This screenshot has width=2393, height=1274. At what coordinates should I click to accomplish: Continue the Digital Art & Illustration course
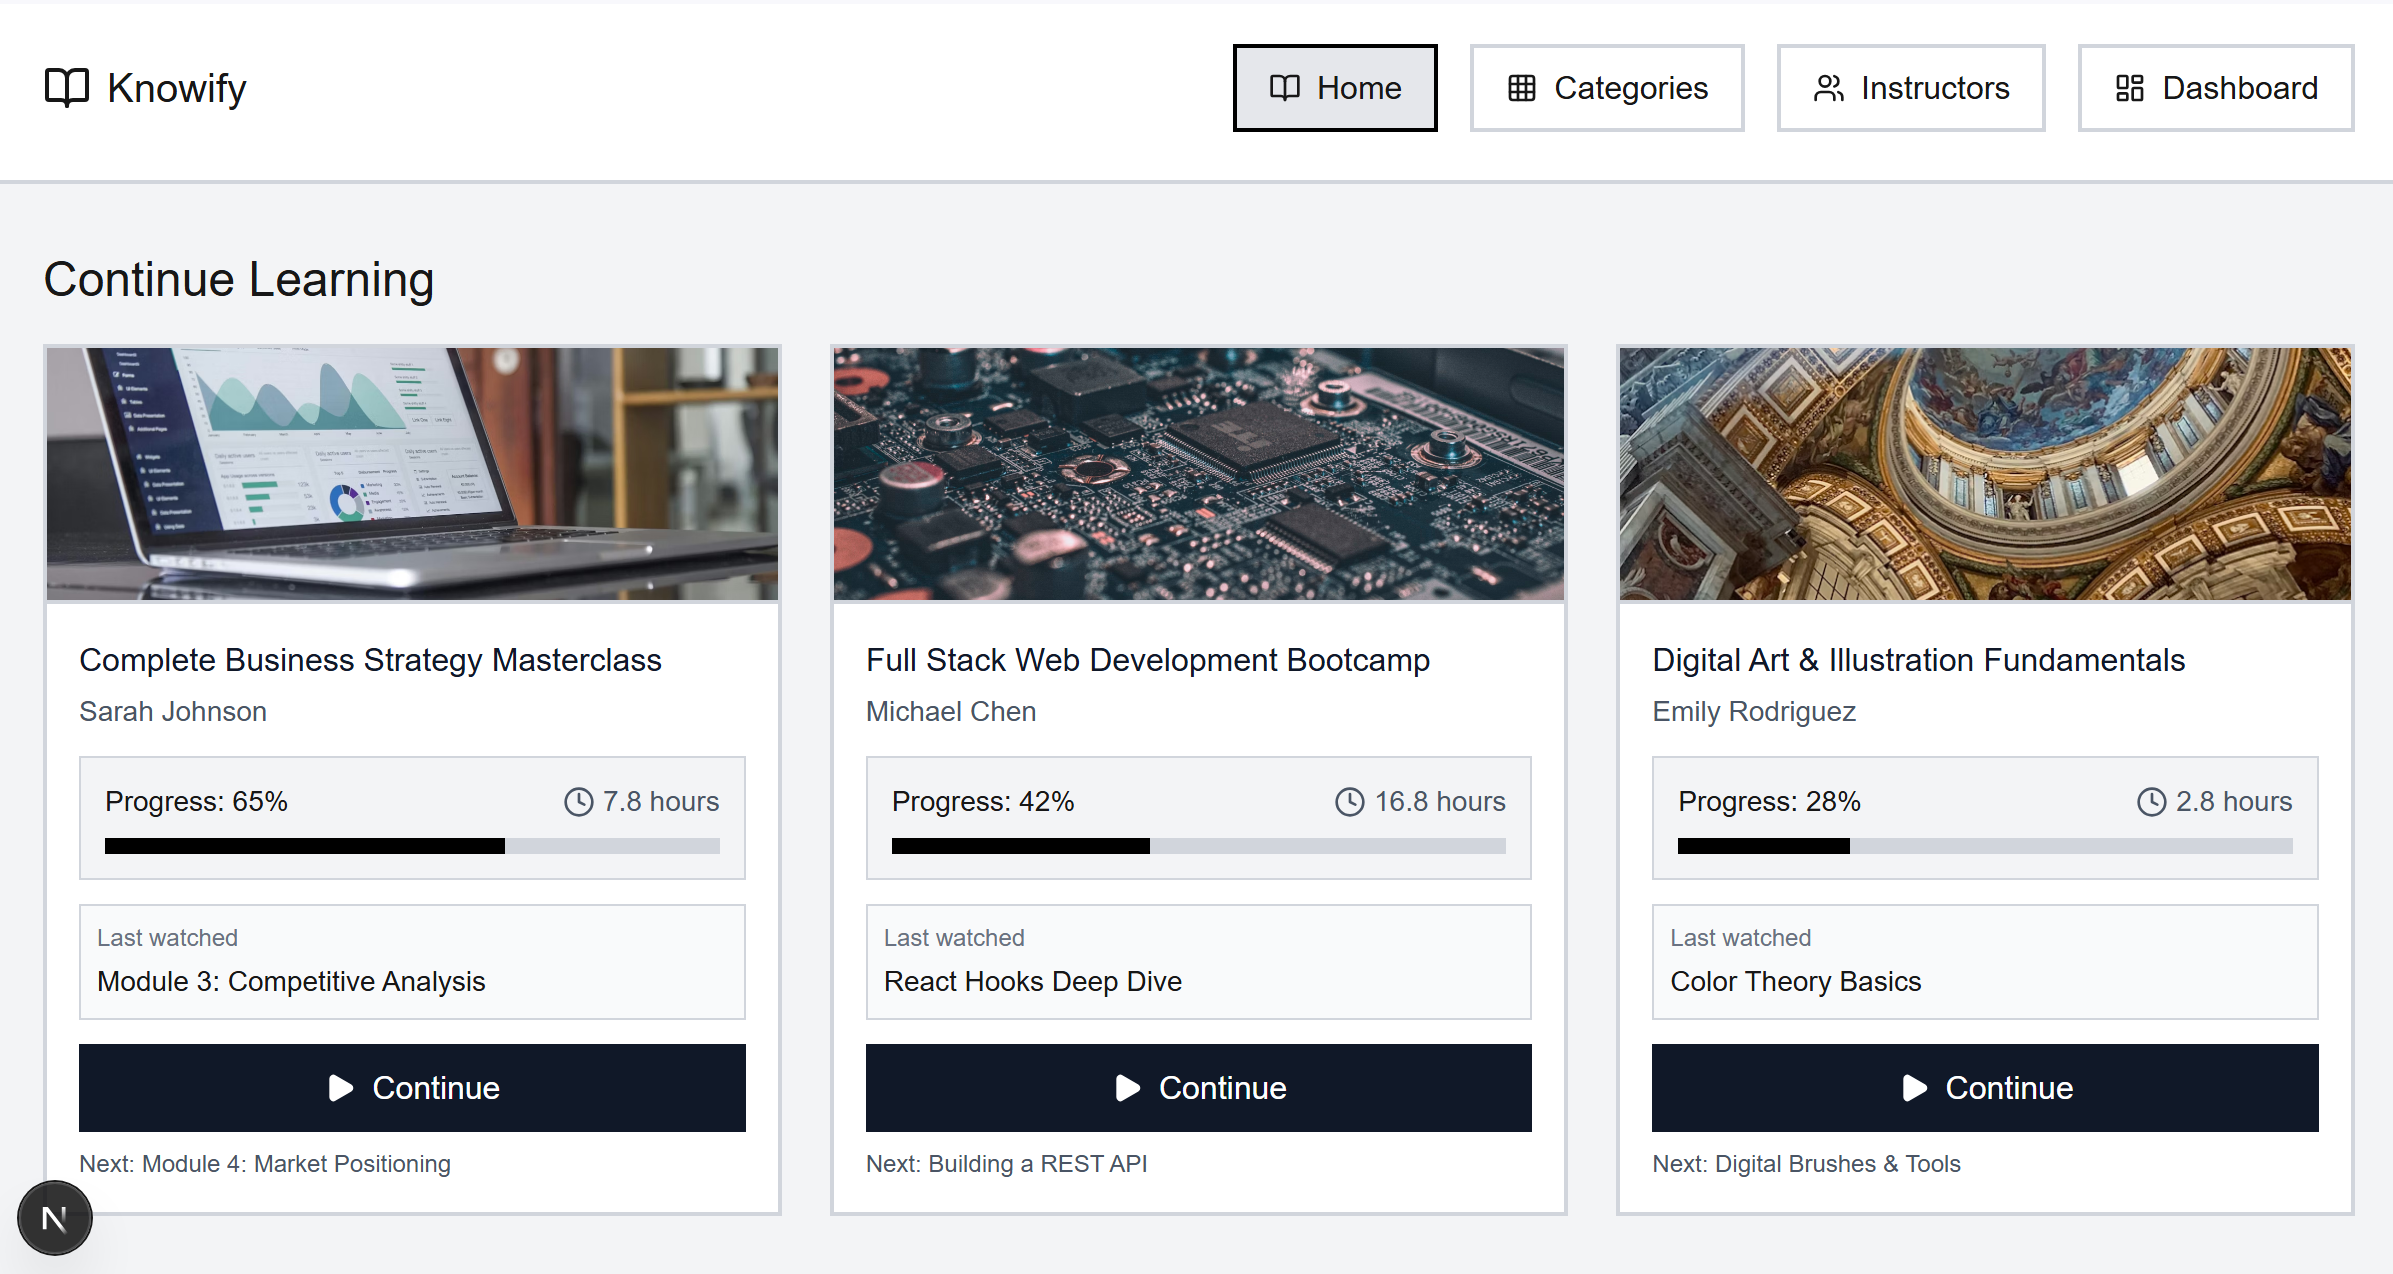1984,1088
